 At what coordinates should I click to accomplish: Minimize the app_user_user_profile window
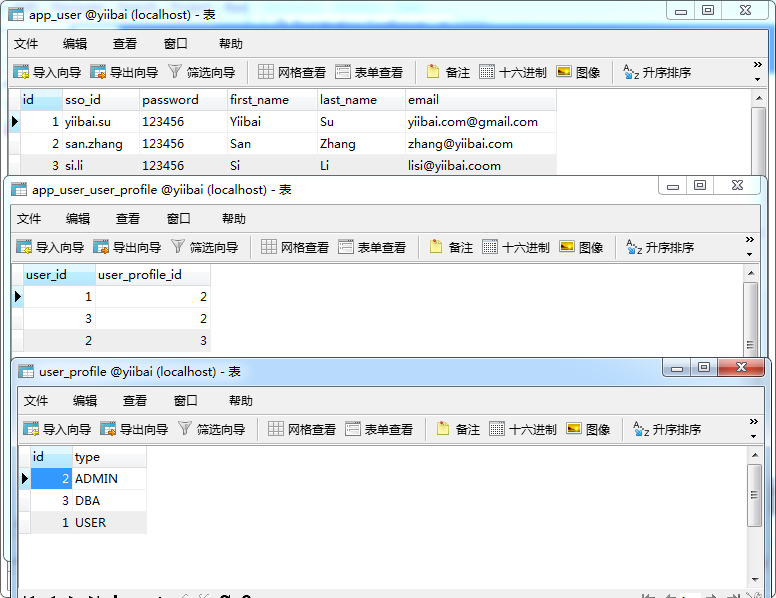tap(673, 186)
